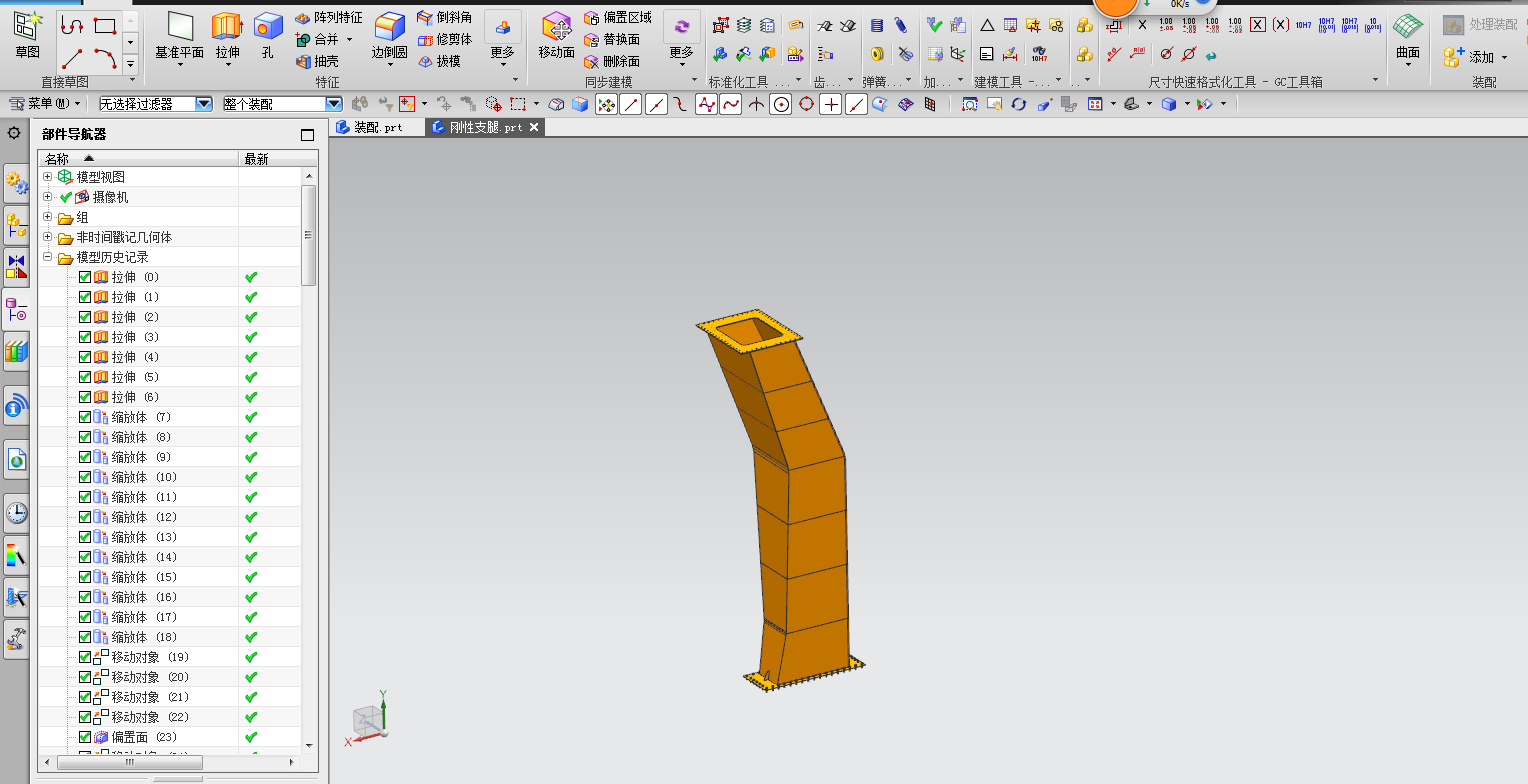Expand the 模型视图 tree node
Screen dimensions: 1528x784
tap(47, 177)
